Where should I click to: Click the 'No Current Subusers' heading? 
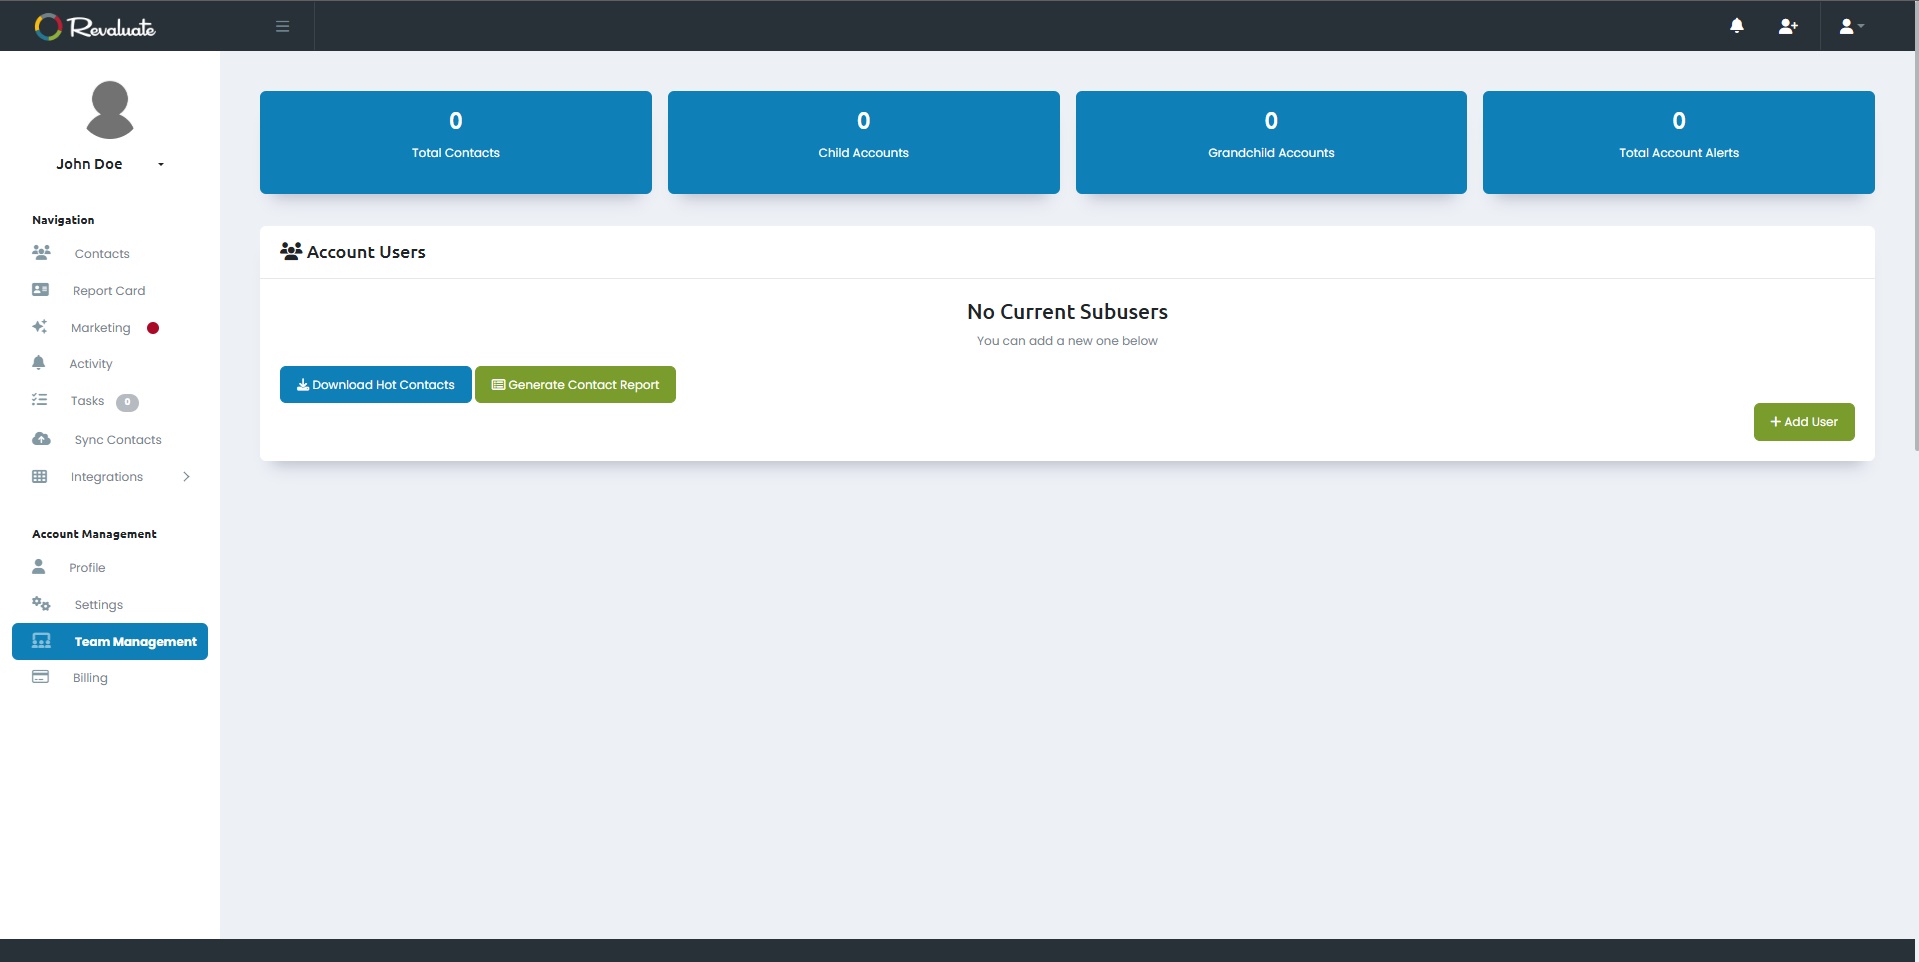(x=1067, y=312)
